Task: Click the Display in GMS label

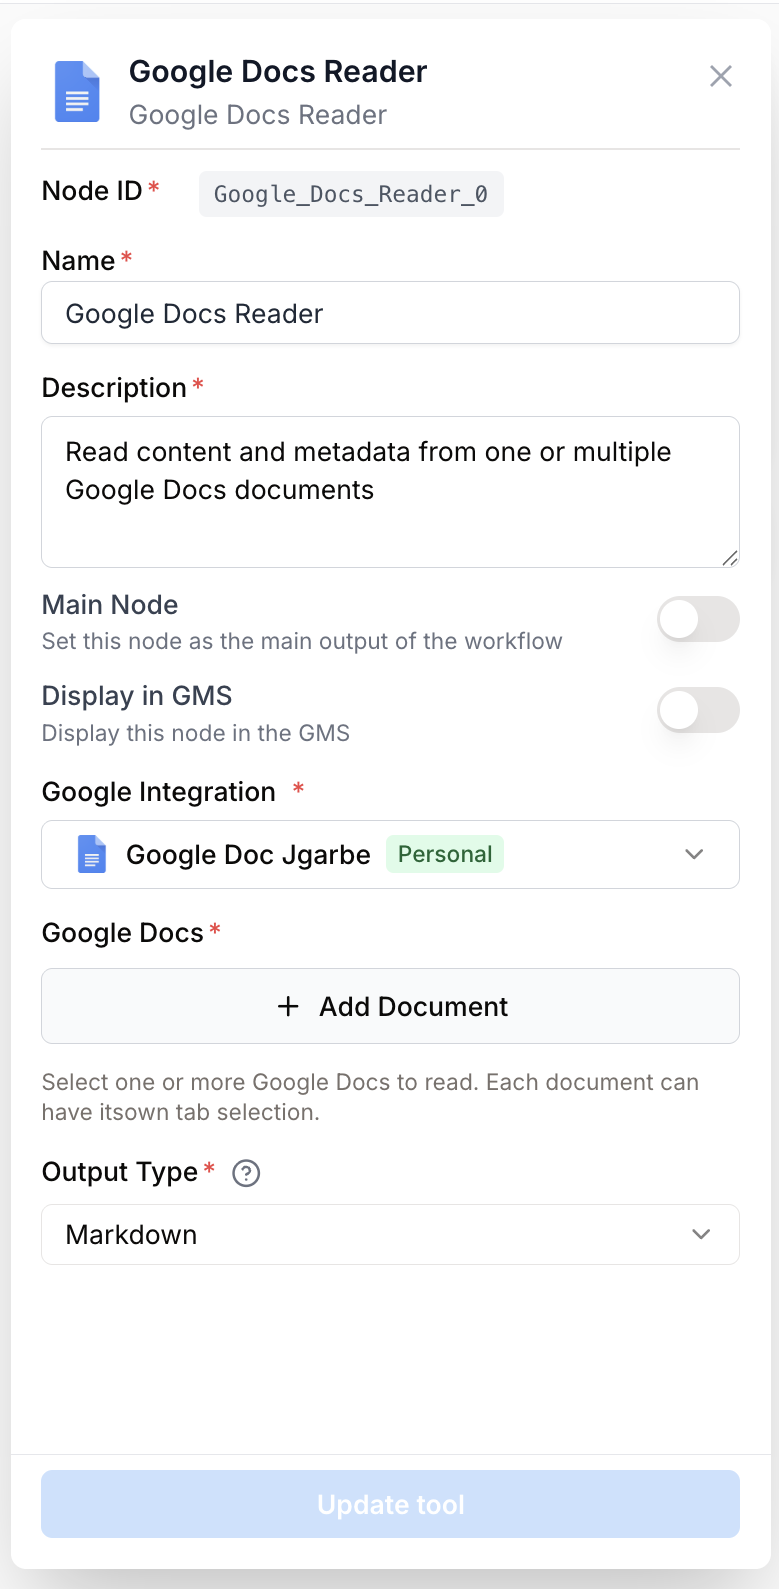Action: tap(137, 696)
